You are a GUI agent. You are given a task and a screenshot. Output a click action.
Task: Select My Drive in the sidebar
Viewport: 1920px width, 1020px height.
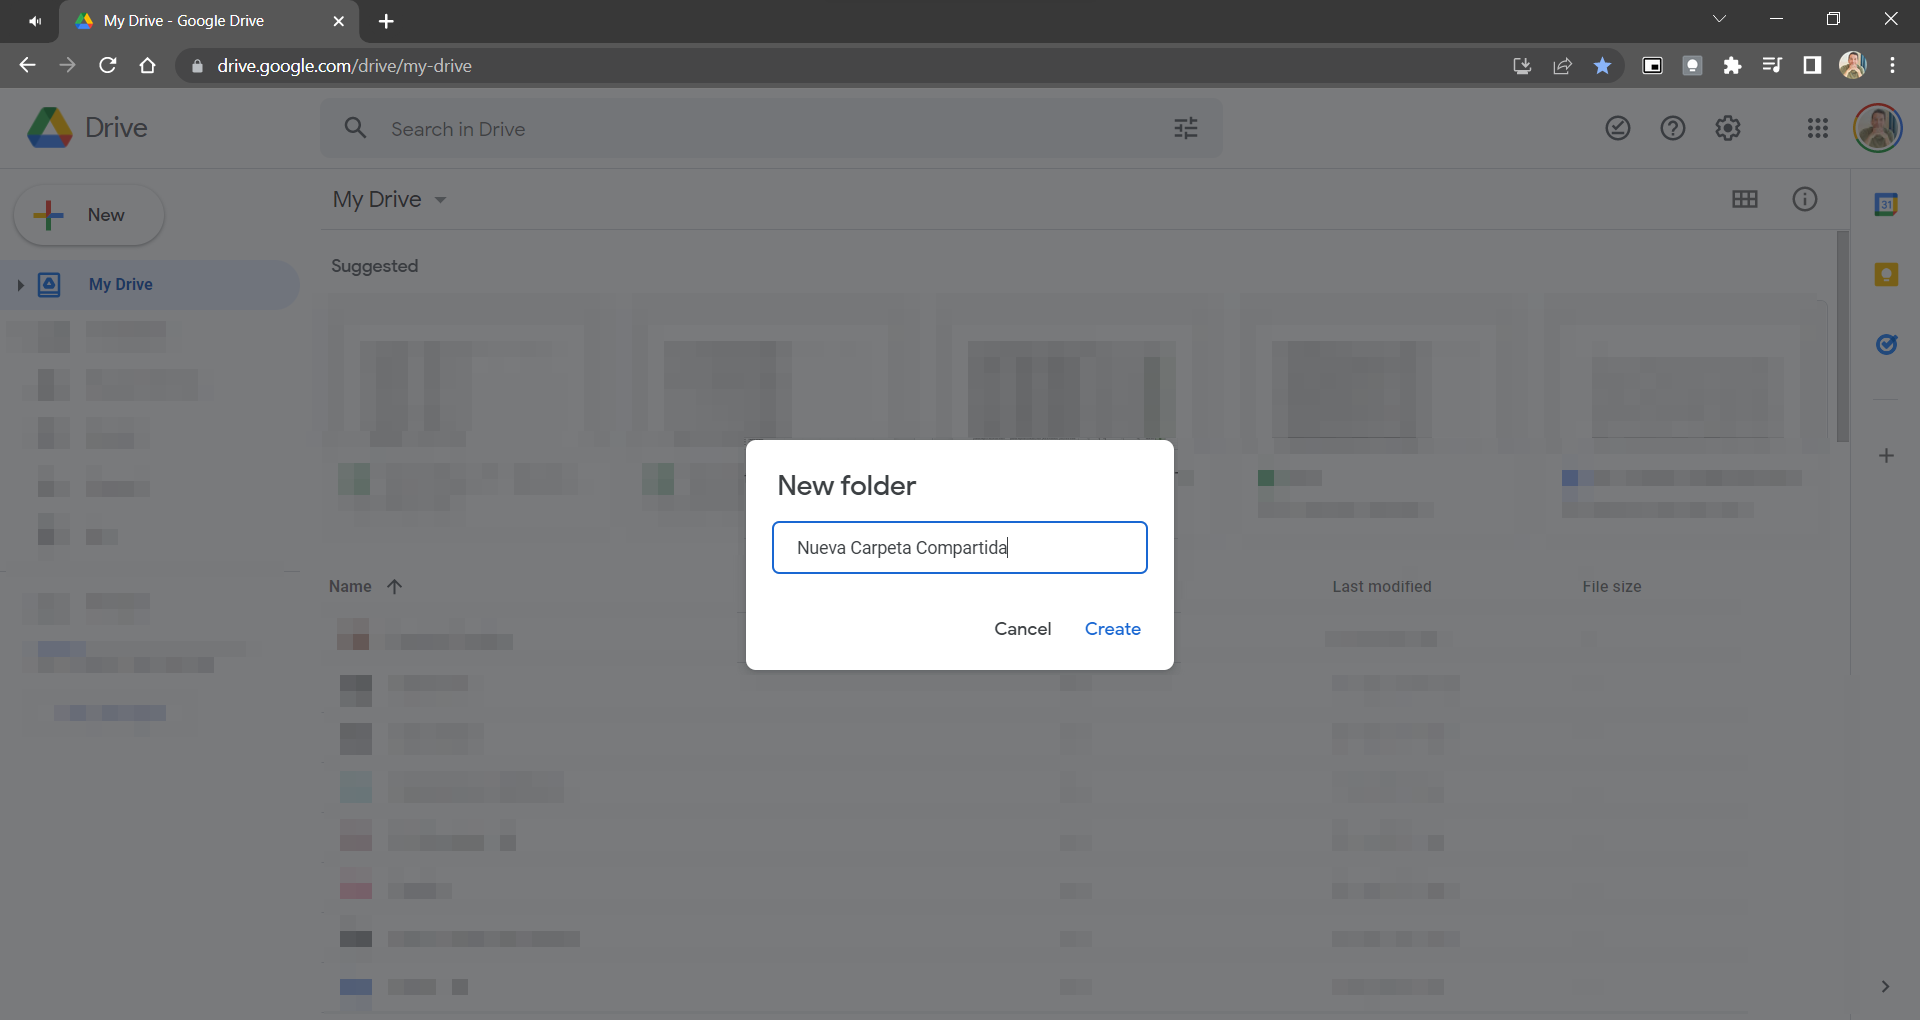point(150,285)
